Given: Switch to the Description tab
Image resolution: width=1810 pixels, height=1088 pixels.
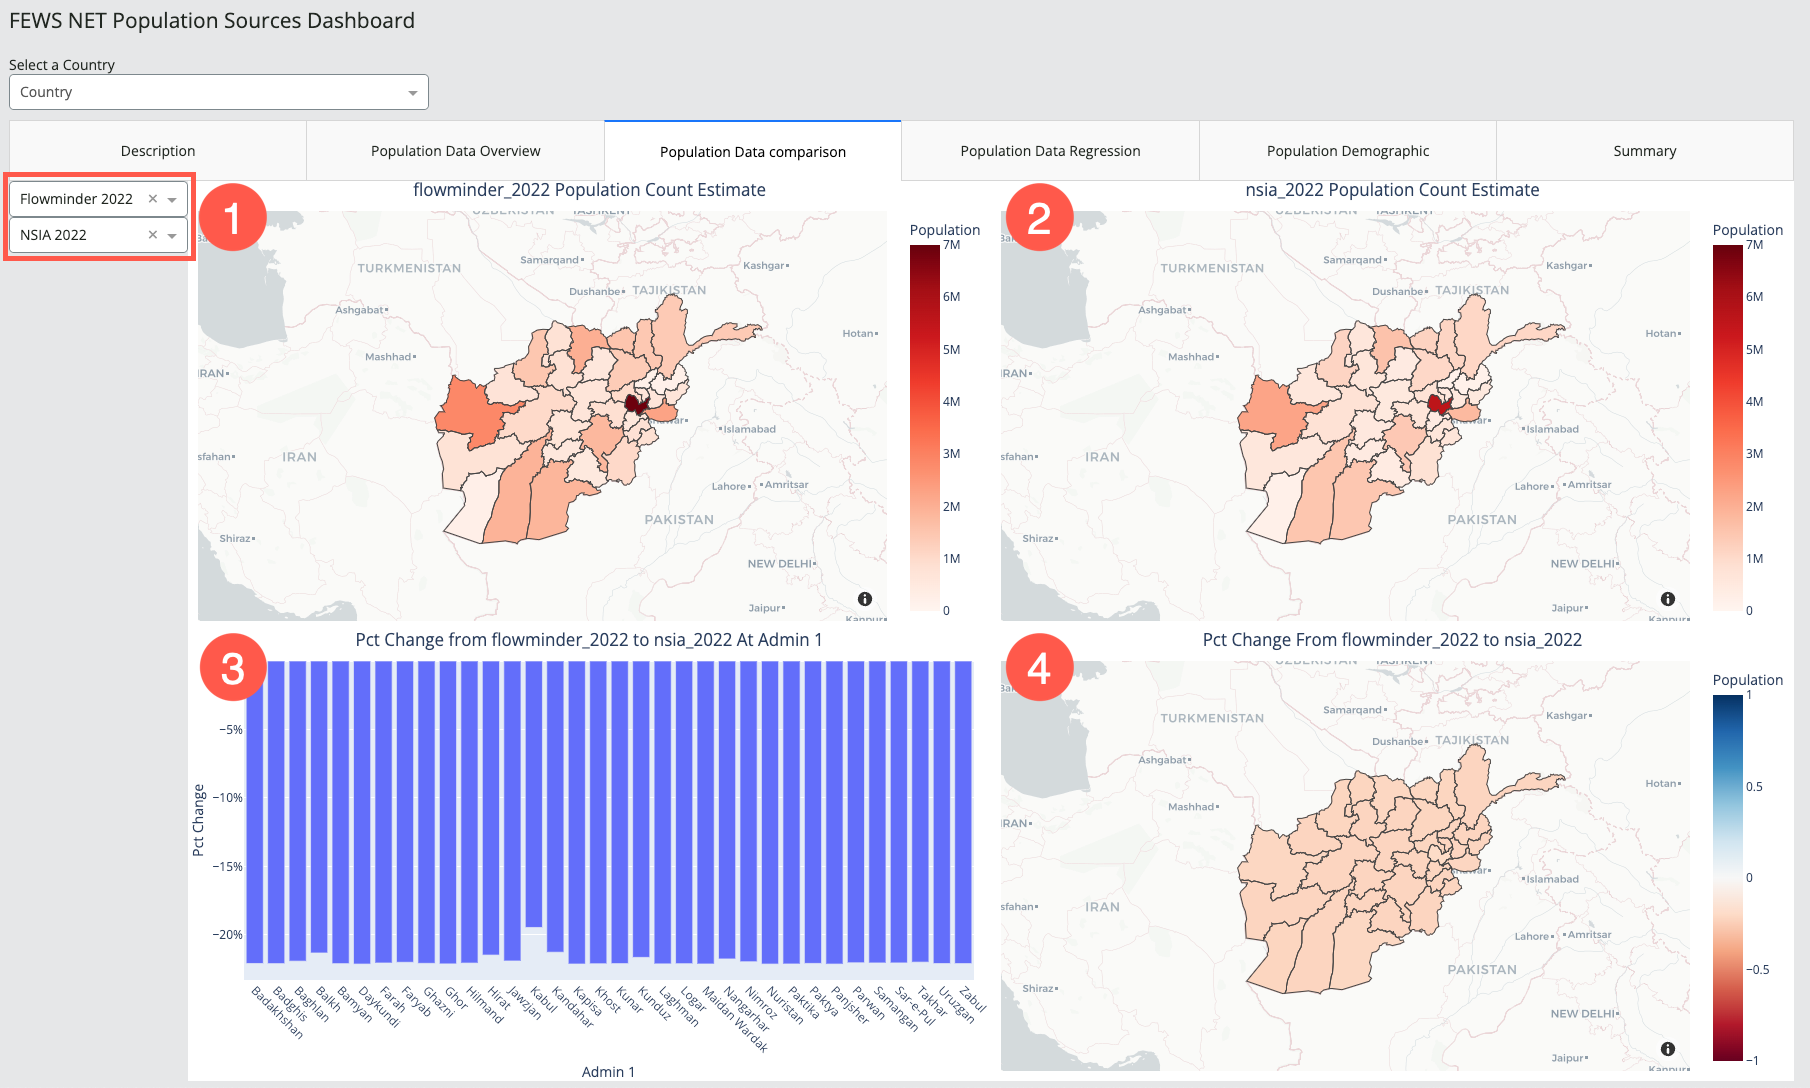Looking at the screenshot, I should coord(158,151).
